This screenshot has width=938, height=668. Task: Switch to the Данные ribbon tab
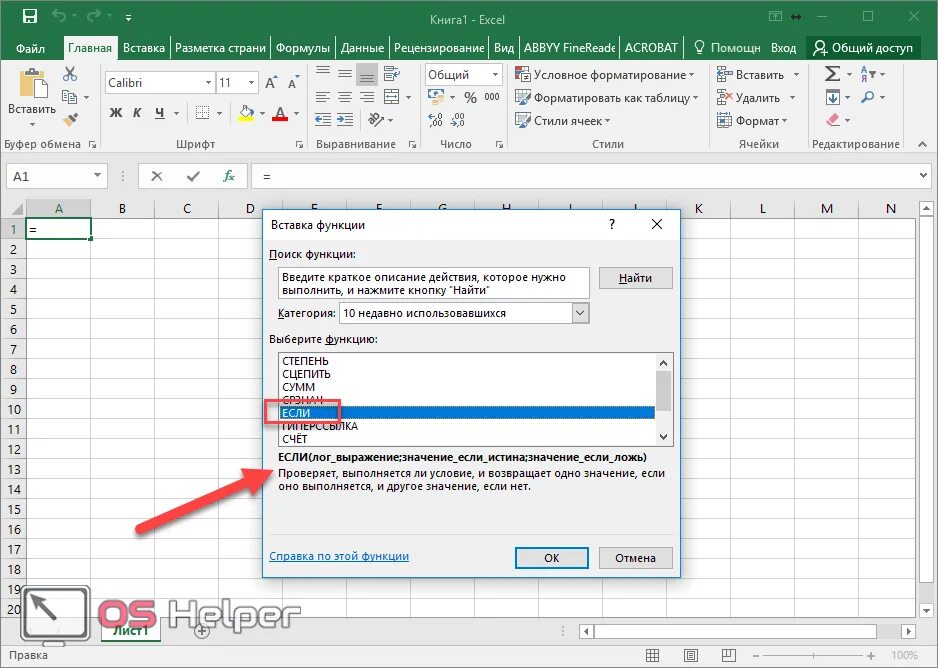pos(363,48)
